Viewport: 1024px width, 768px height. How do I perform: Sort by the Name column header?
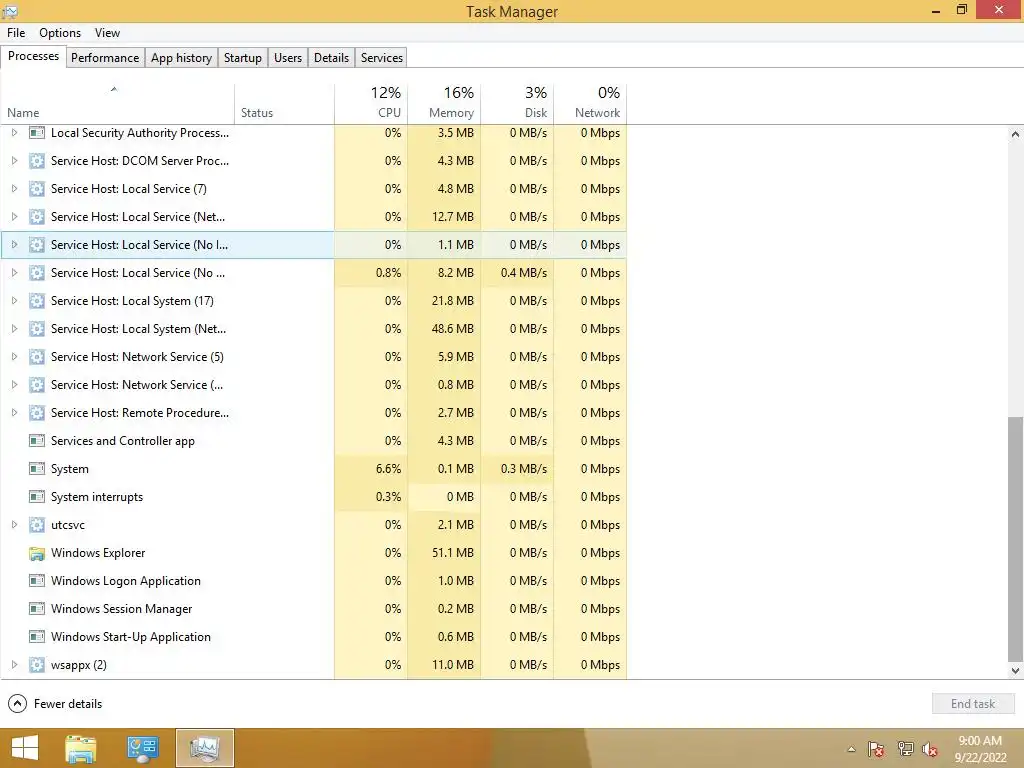(118, 104)
